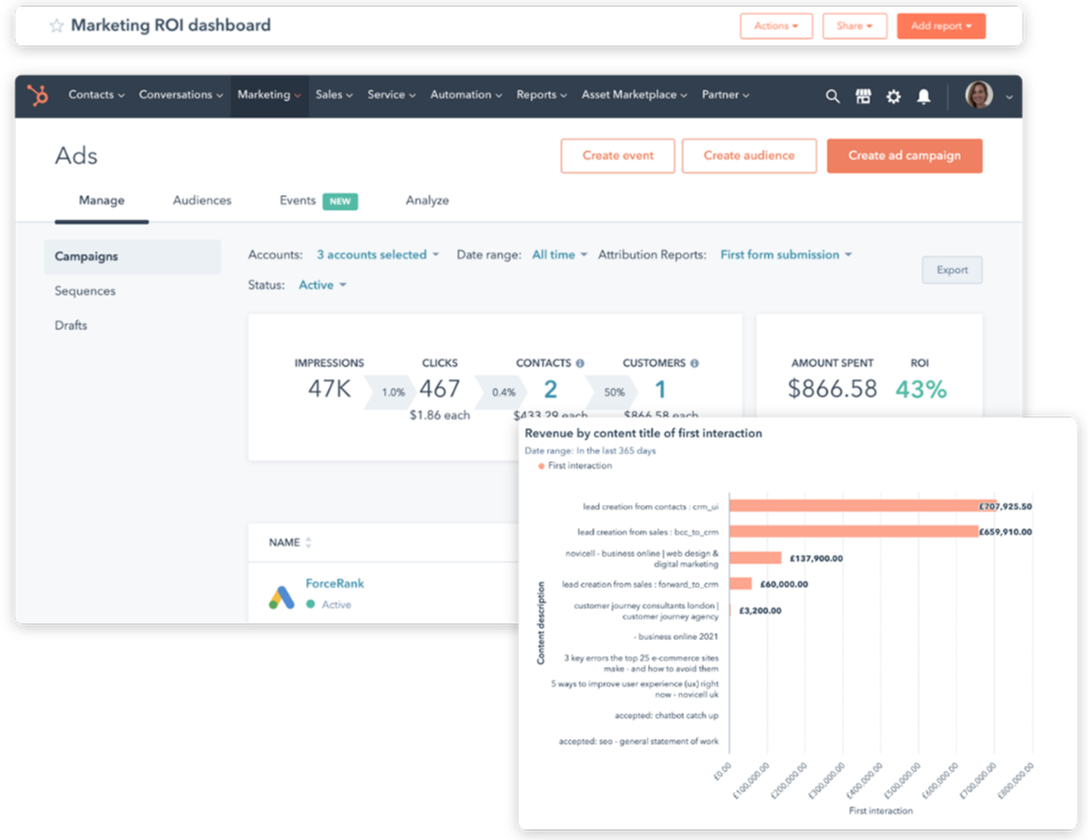1088x840 pixels.
Task: Open the Contacts navigation menu
Action: point(96,95)
